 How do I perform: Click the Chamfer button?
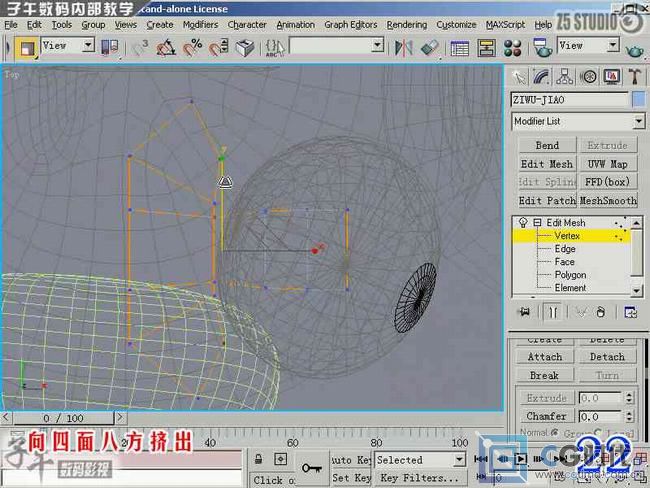tap(546, 416)
